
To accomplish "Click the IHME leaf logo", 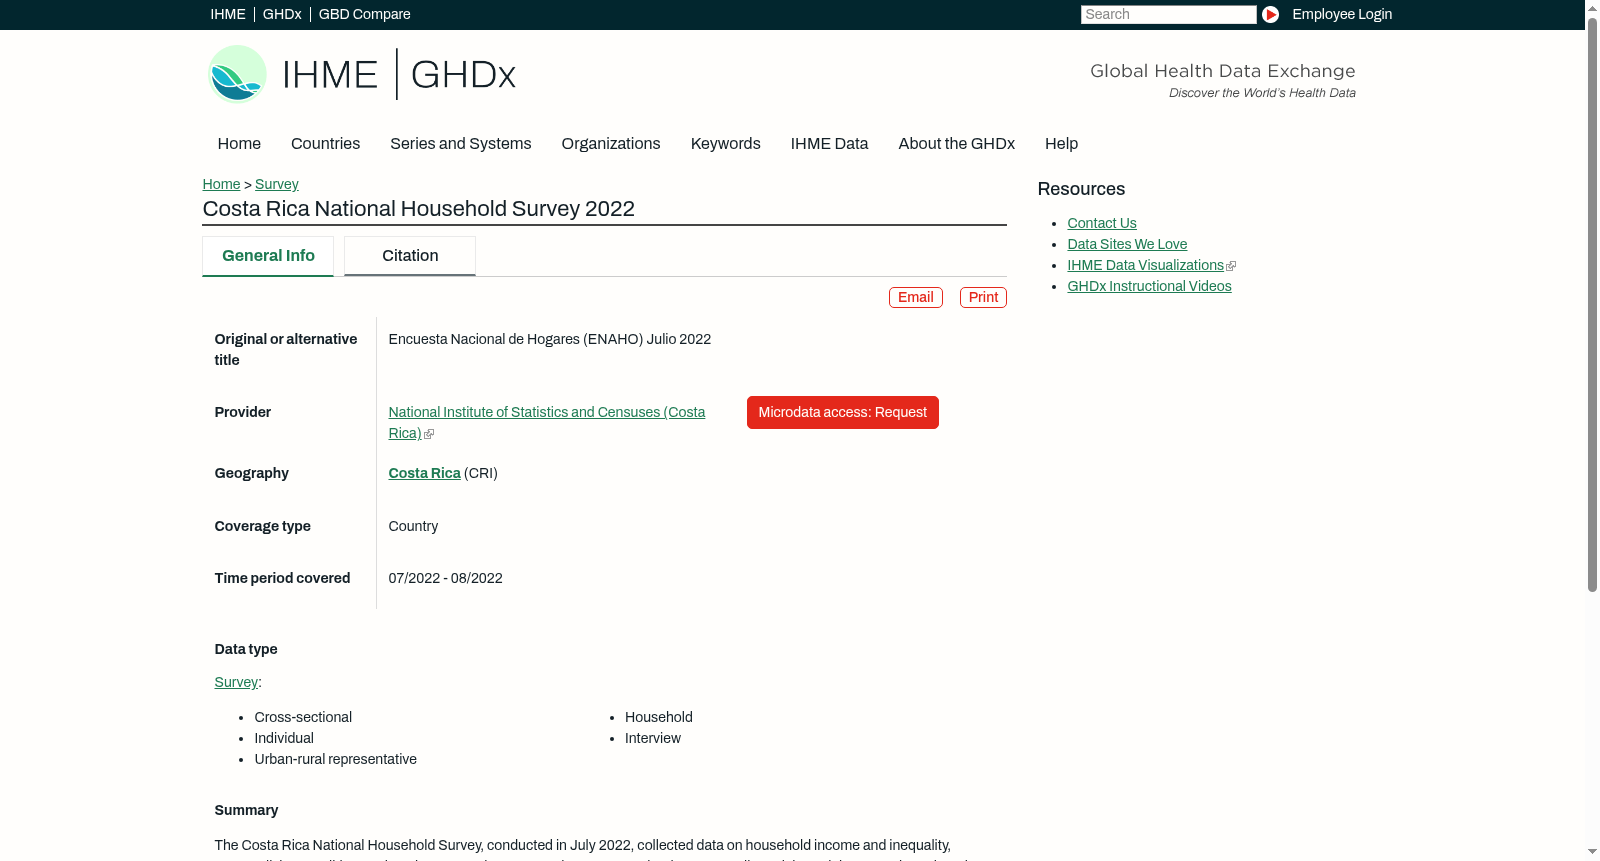I will coord(237,74).
